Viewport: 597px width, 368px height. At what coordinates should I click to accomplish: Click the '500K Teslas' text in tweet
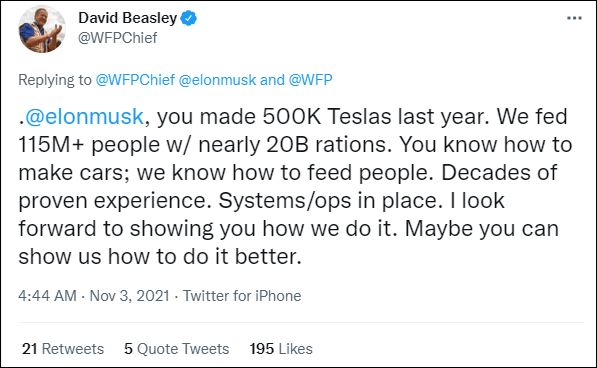[x=327, y=116]
